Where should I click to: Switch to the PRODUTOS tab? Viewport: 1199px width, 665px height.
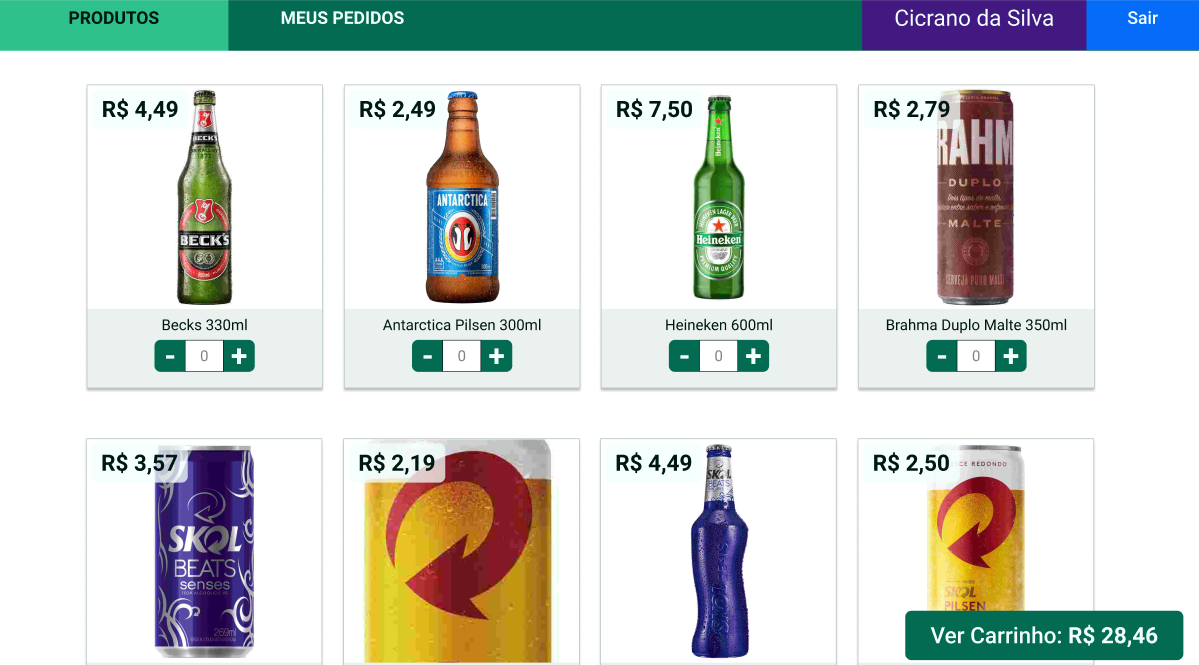pyautogui.click(x=113, y=17)
